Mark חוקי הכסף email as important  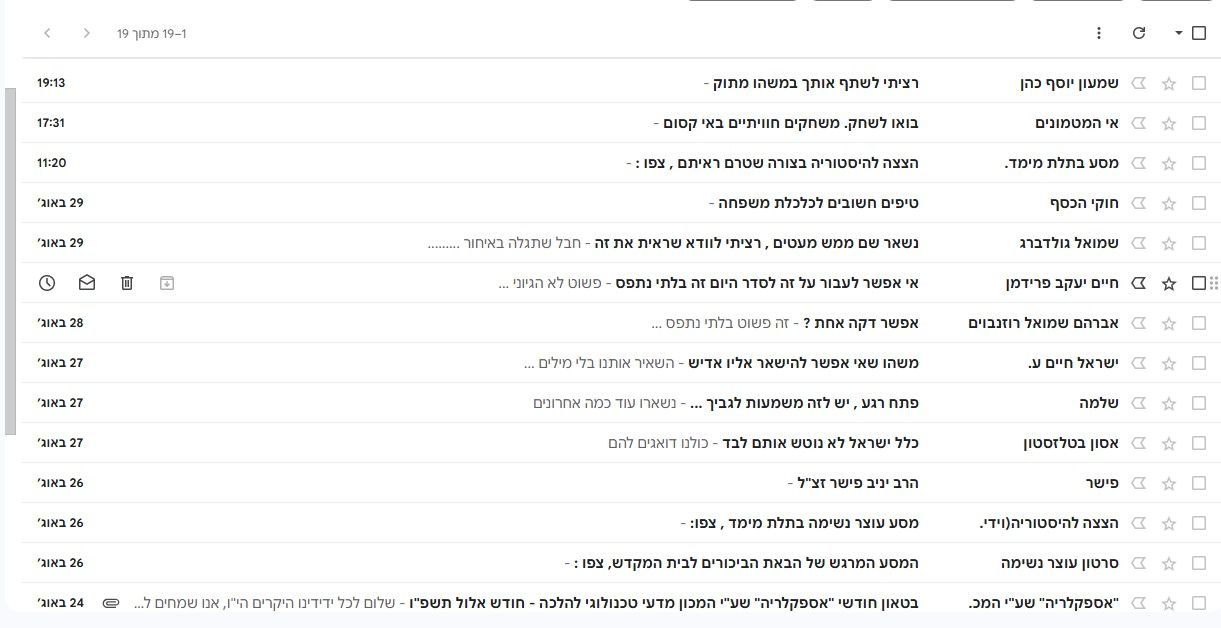[x=1139, y=203]
